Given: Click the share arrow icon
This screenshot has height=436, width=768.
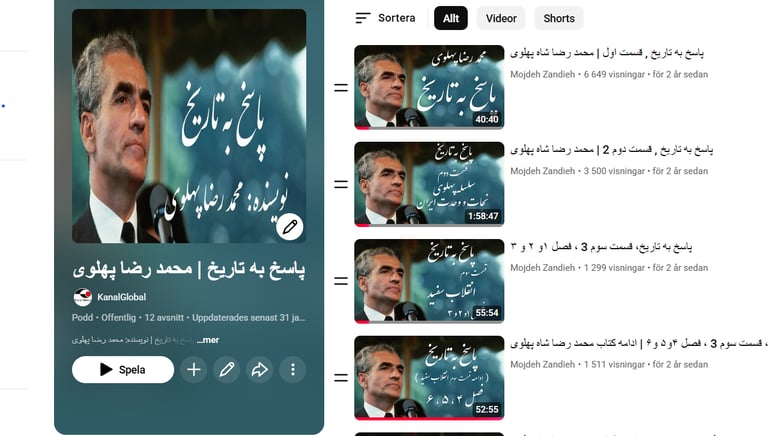Looking at the screenshot, I should 260,369.
